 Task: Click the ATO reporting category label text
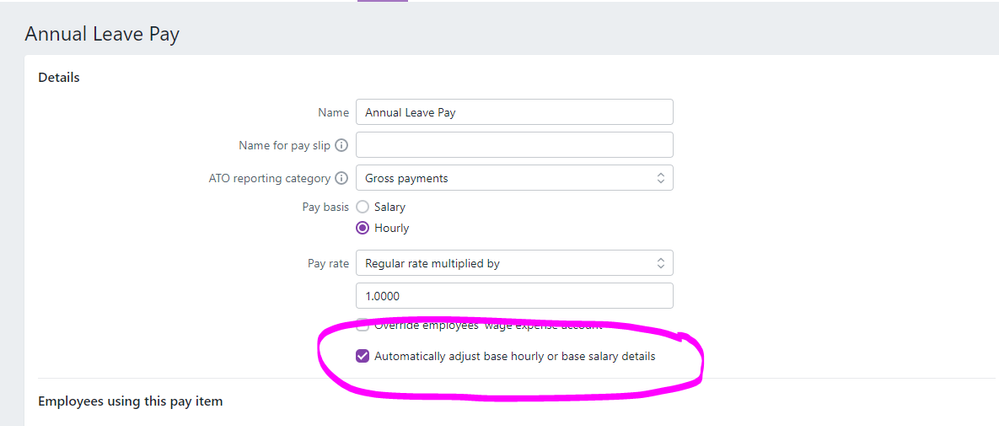point(262,178)
